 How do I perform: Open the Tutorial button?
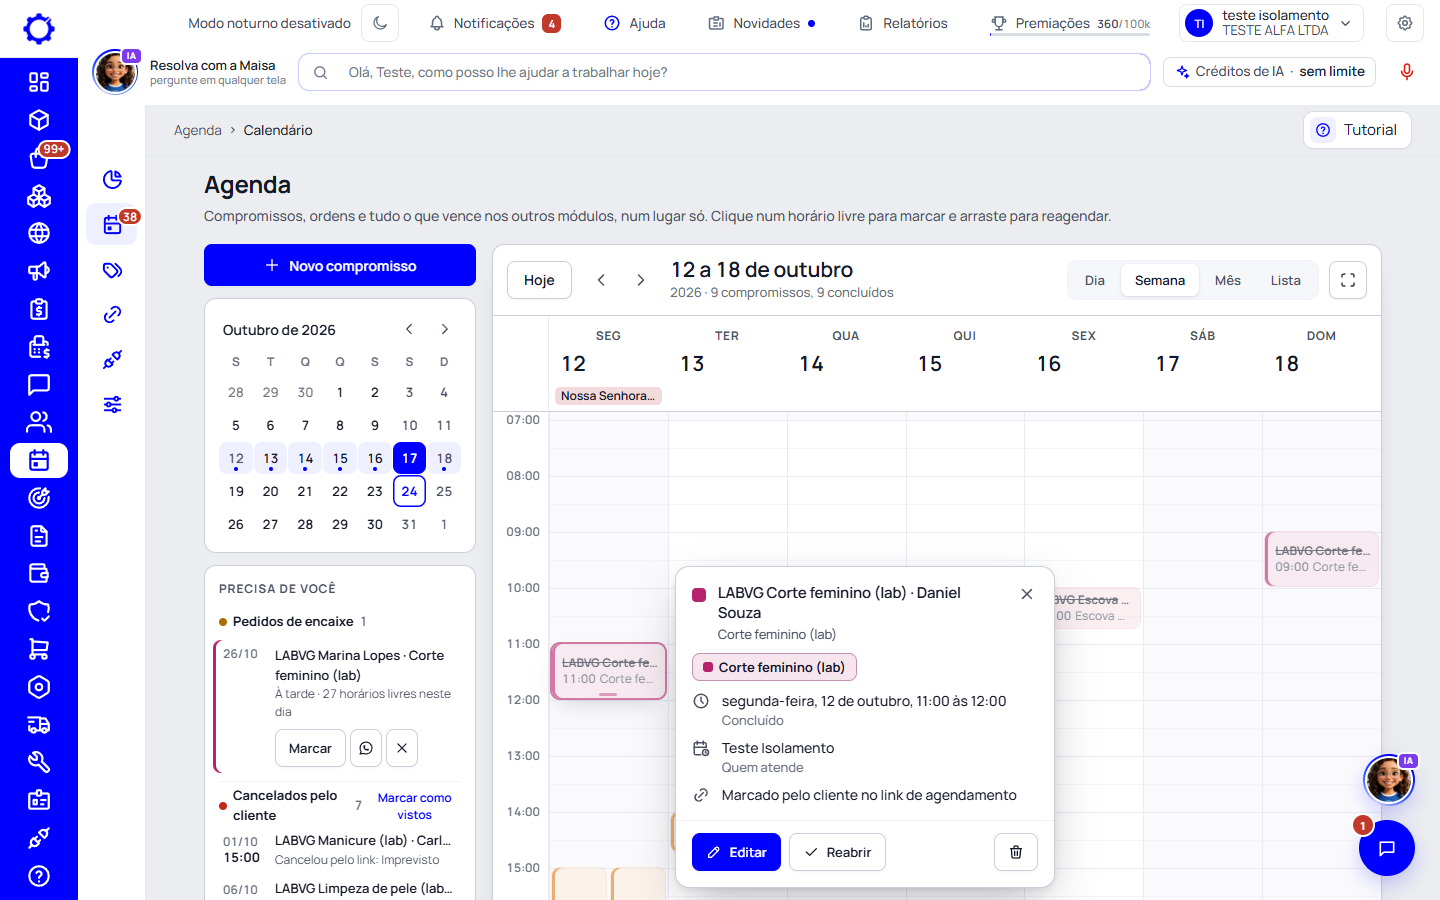(x=1357, y=130)
